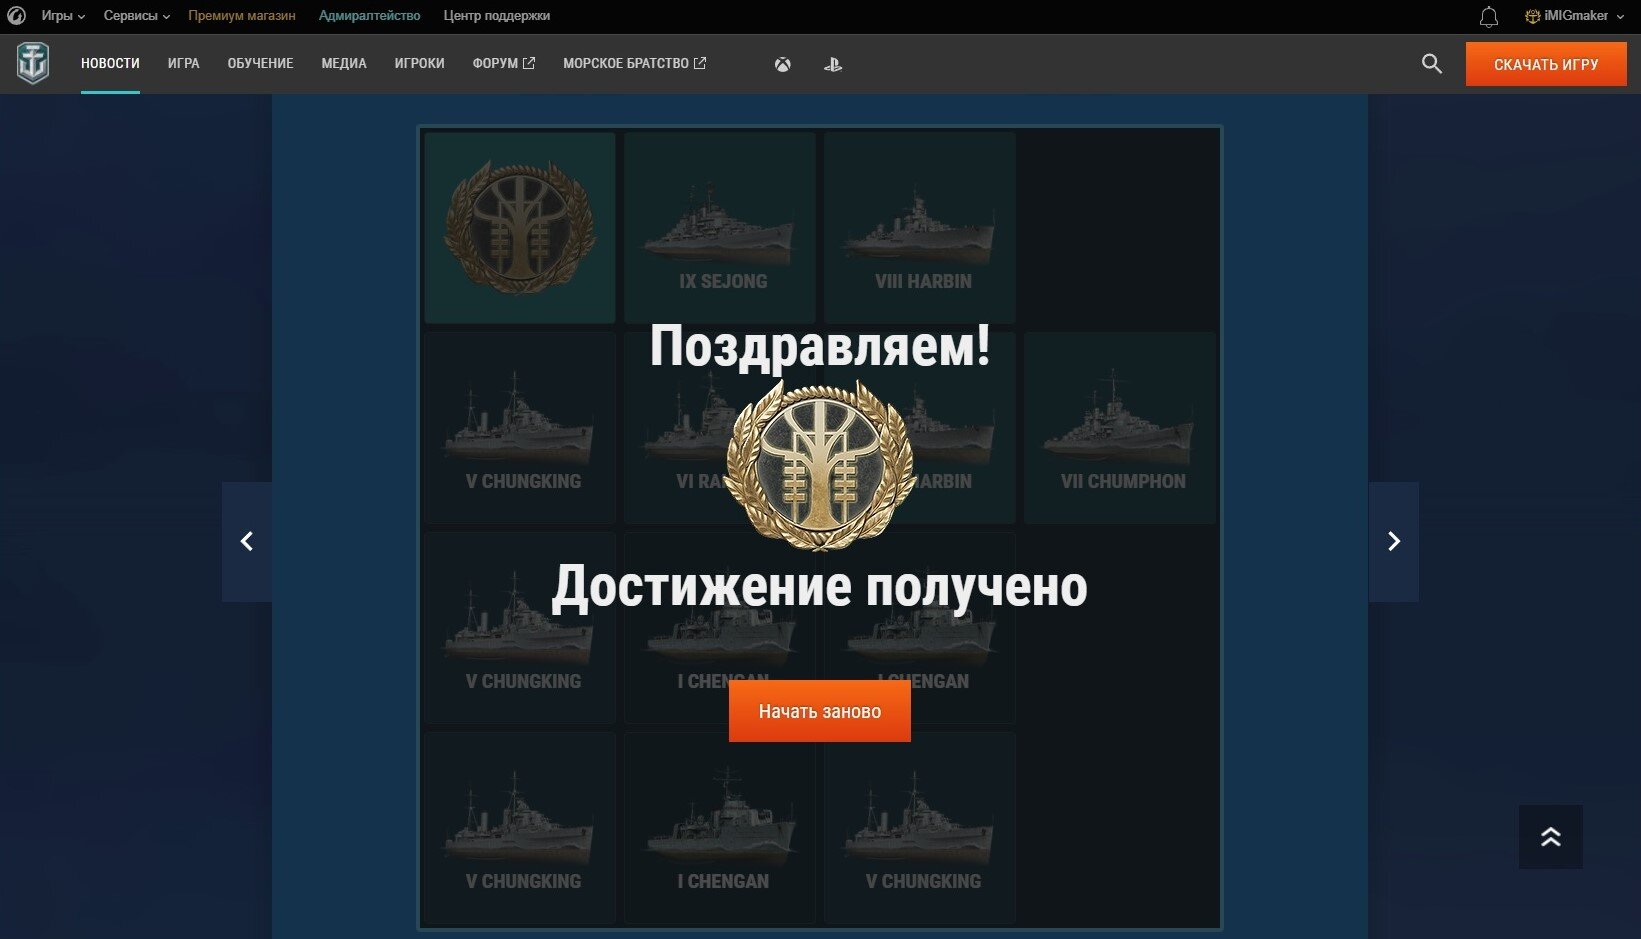Open the PlayStation platform icon
The width and height of the screenshot is (1641, 939).
(833, 64)
